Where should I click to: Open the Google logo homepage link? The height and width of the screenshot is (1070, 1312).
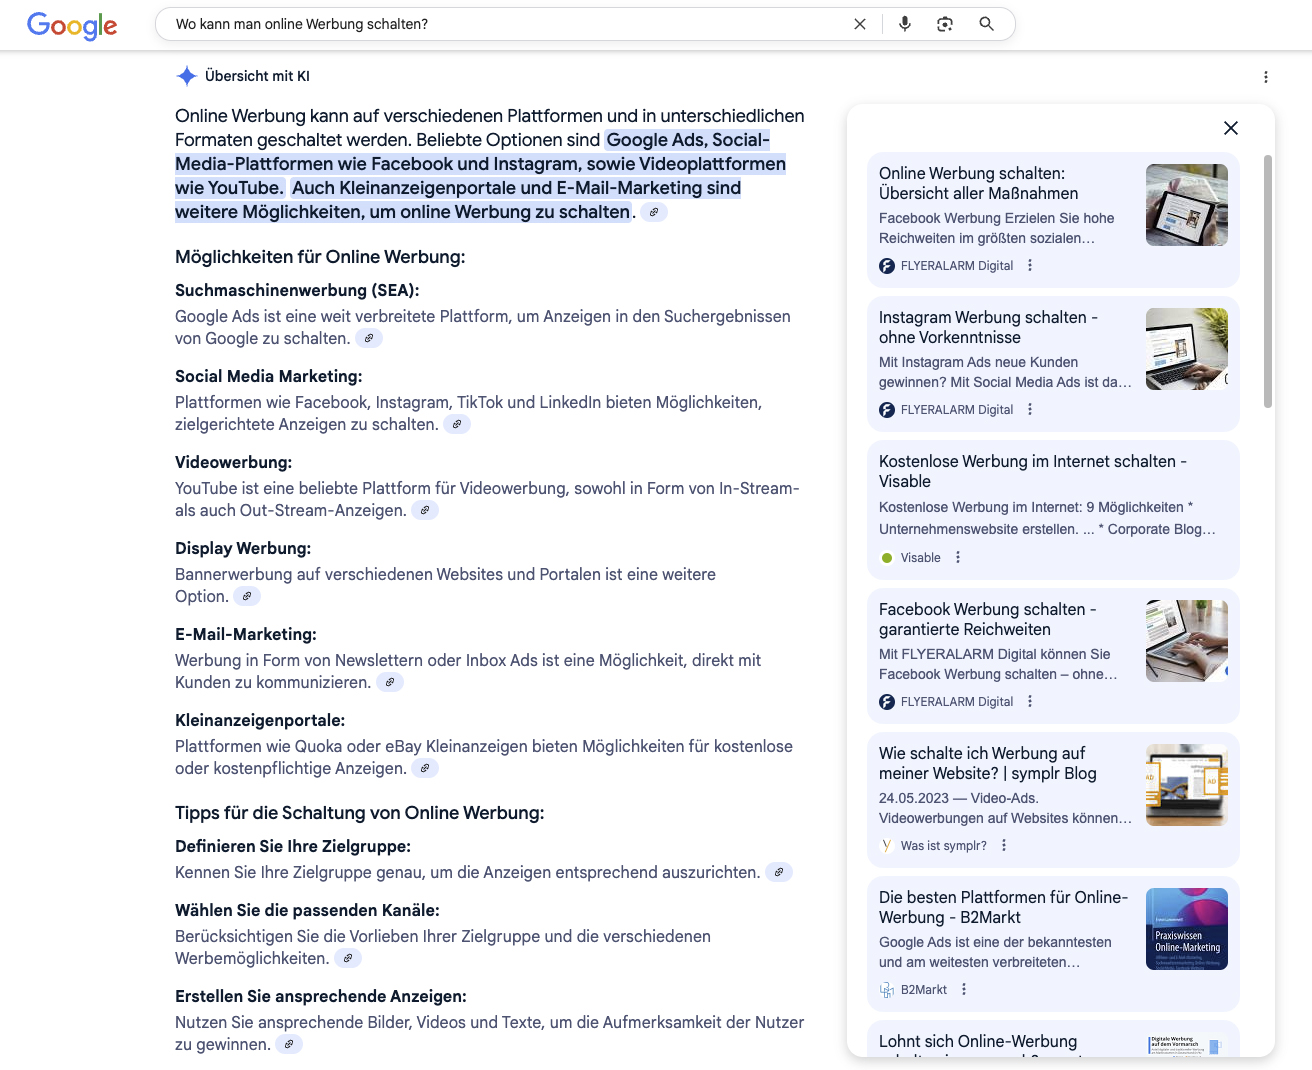click(x=72, y=25)
